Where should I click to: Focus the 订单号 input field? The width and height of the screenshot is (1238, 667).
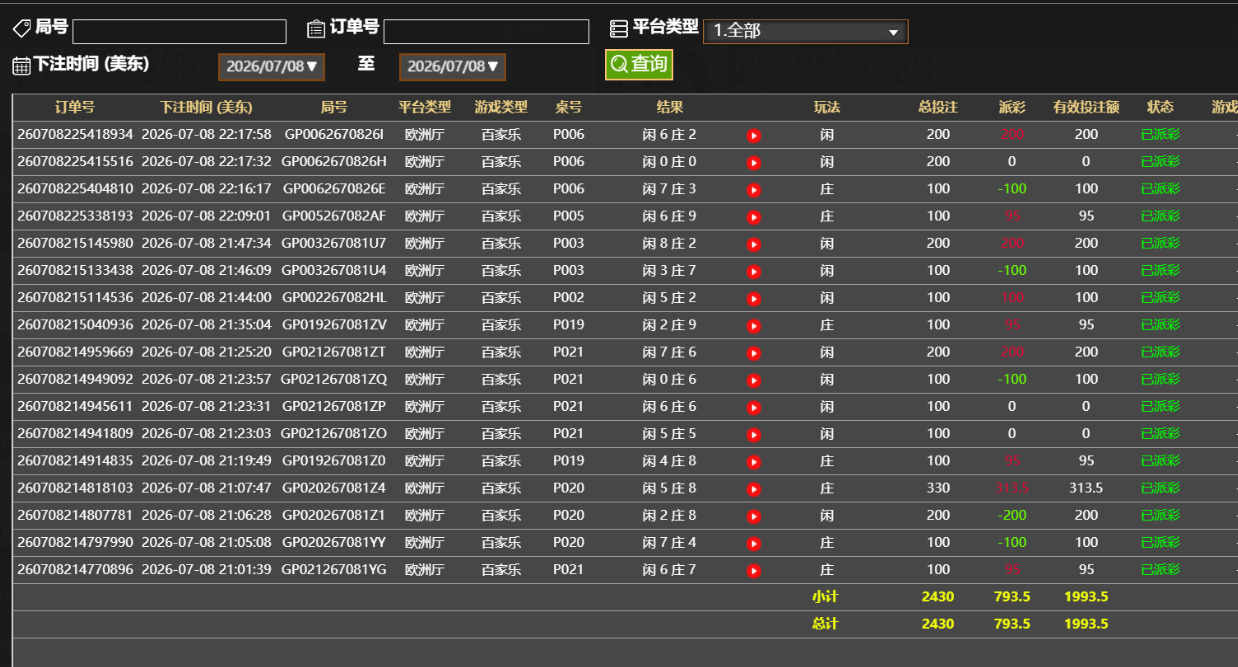[x=486, y=31]
